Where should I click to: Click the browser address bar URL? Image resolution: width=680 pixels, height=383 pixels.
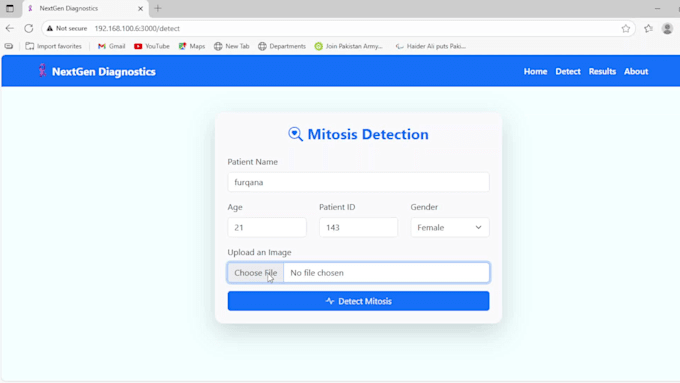[137, 29]
